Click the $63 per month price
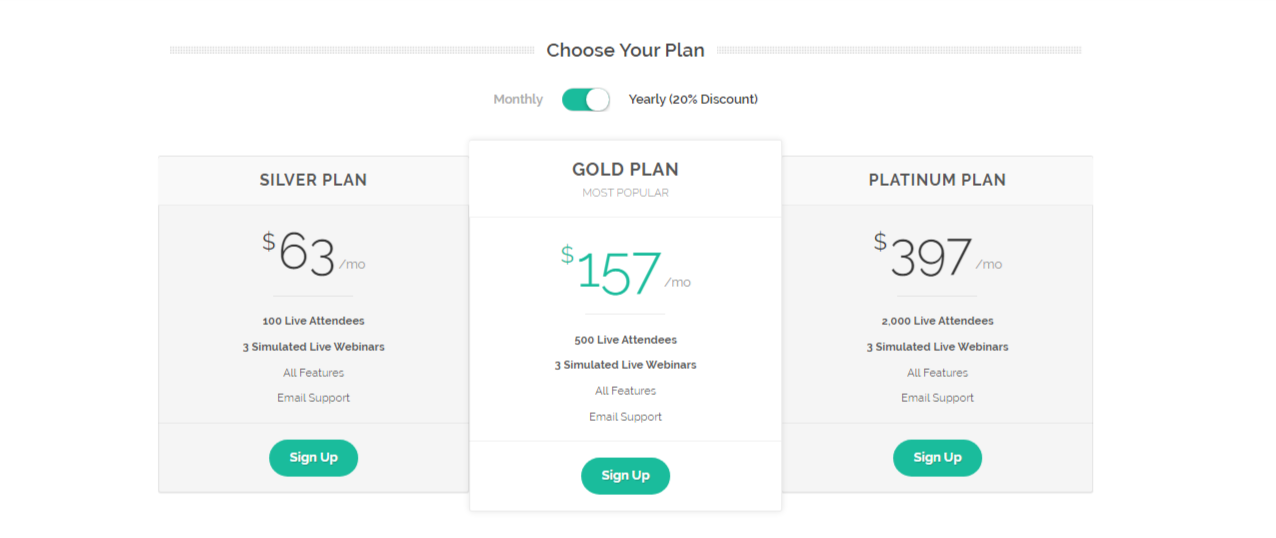 coord(313,254)
